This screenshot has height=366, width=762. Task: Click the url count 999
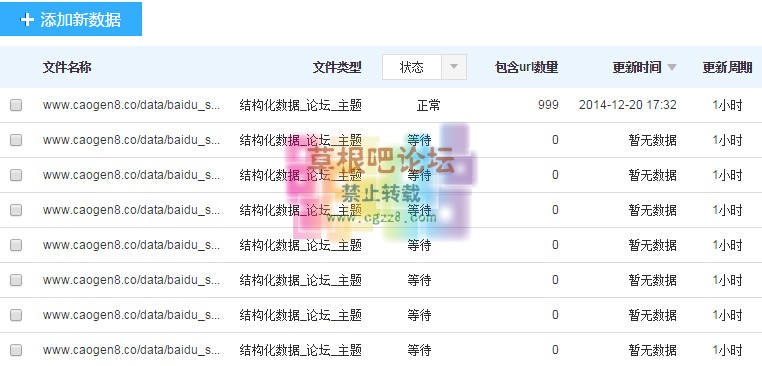(x=548, y=105)
